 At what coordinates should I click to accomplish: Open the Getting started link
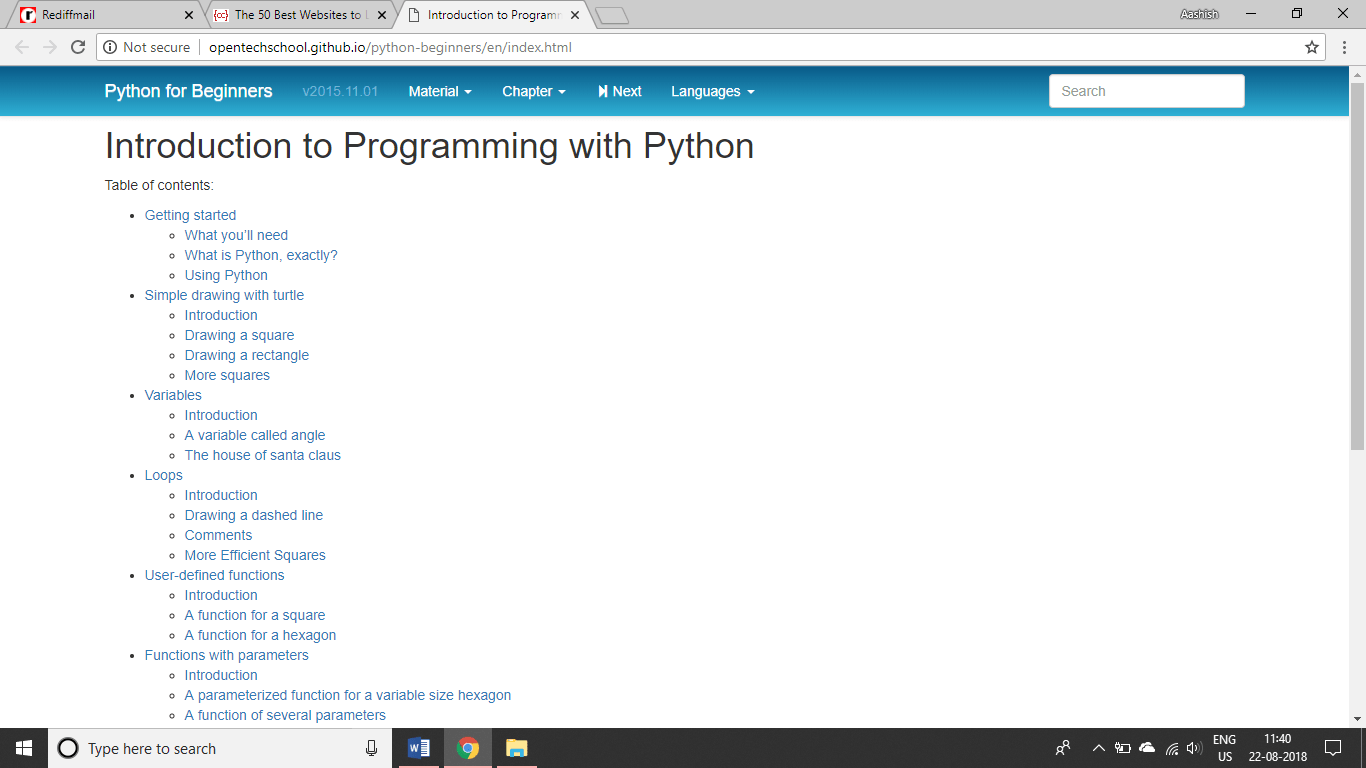pos(190,215)
